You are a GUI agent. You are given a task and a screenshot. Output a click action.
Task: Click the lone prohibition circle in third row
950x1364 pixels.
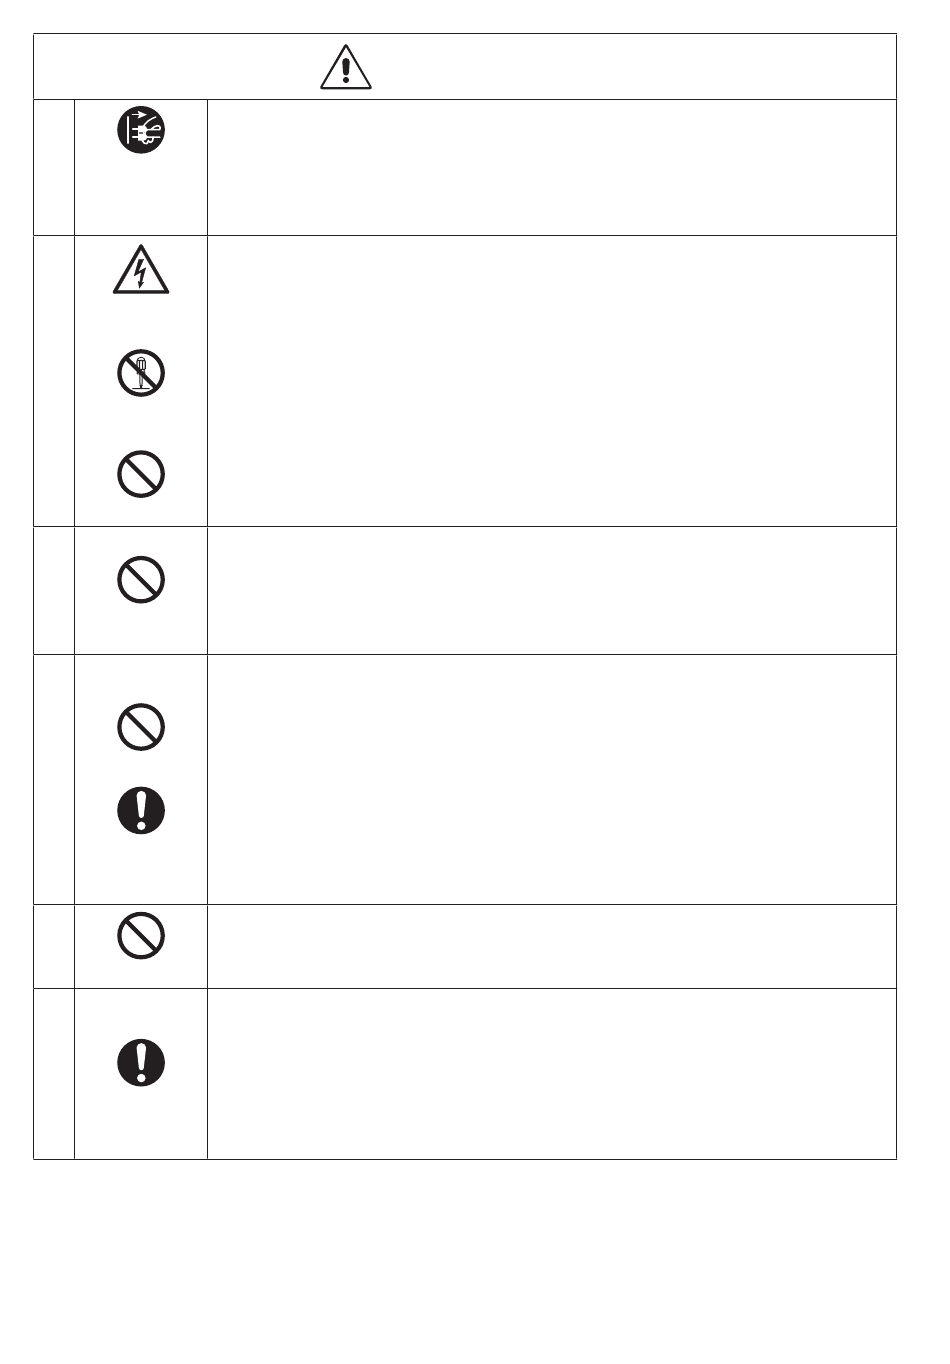click(141, 579)
